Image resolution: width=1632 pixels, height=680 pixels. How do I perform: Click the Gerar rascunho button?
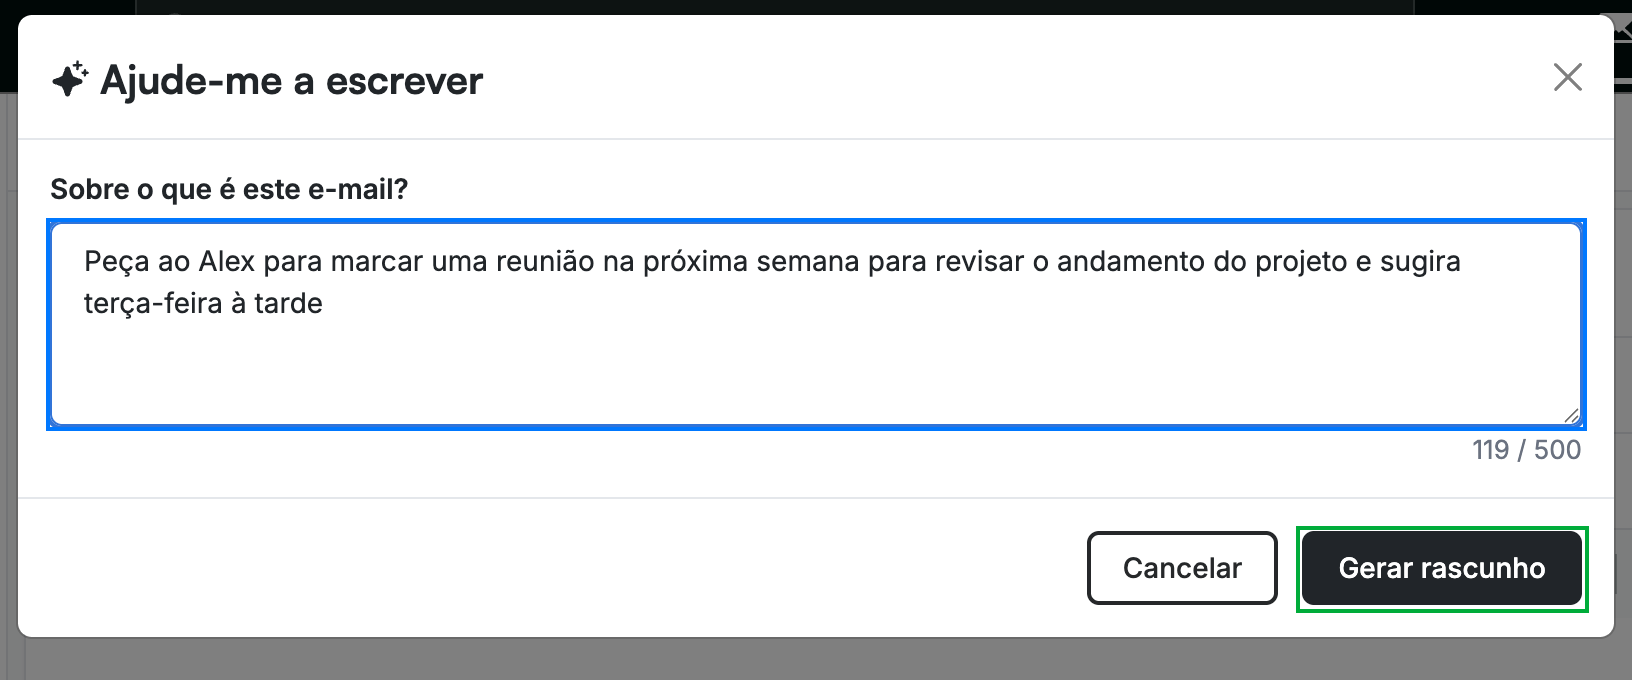1442,568
